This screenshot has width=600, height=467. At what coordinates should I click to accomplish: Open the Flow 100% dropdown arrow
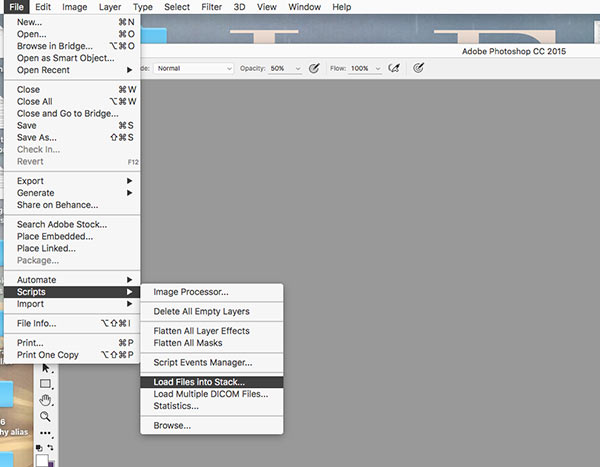378,69
